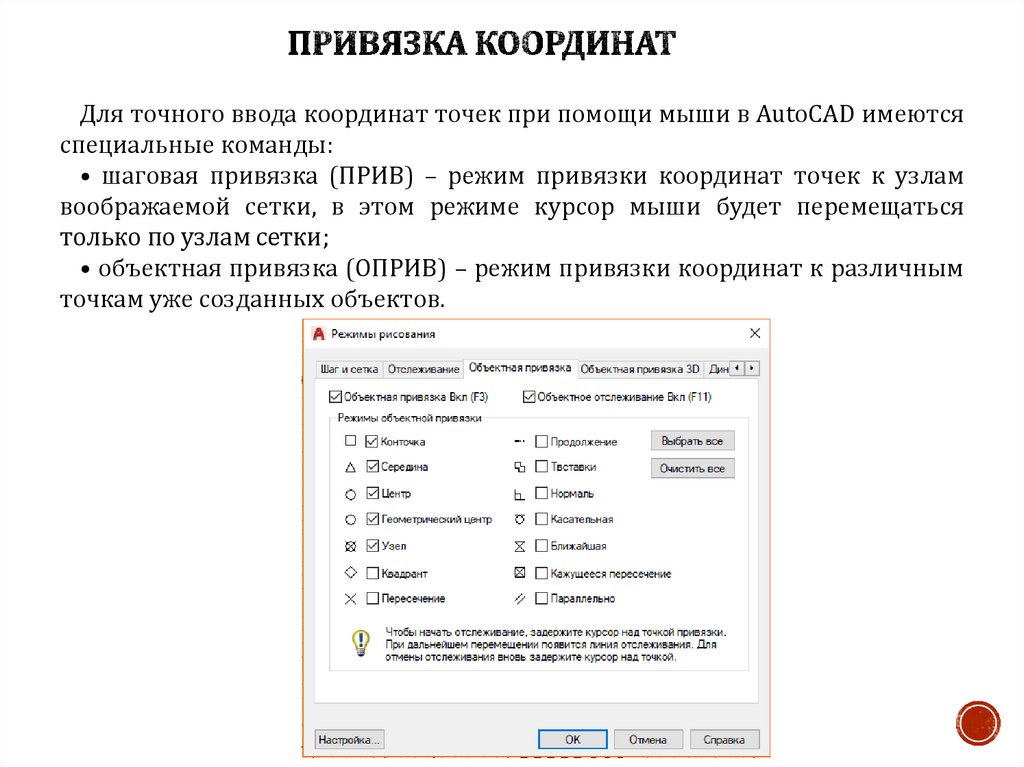Image resolution: width=1024 pixels, height=767 pixels.
Task: Click the Midpoint triangle snap icon
Action: (351, 467)
